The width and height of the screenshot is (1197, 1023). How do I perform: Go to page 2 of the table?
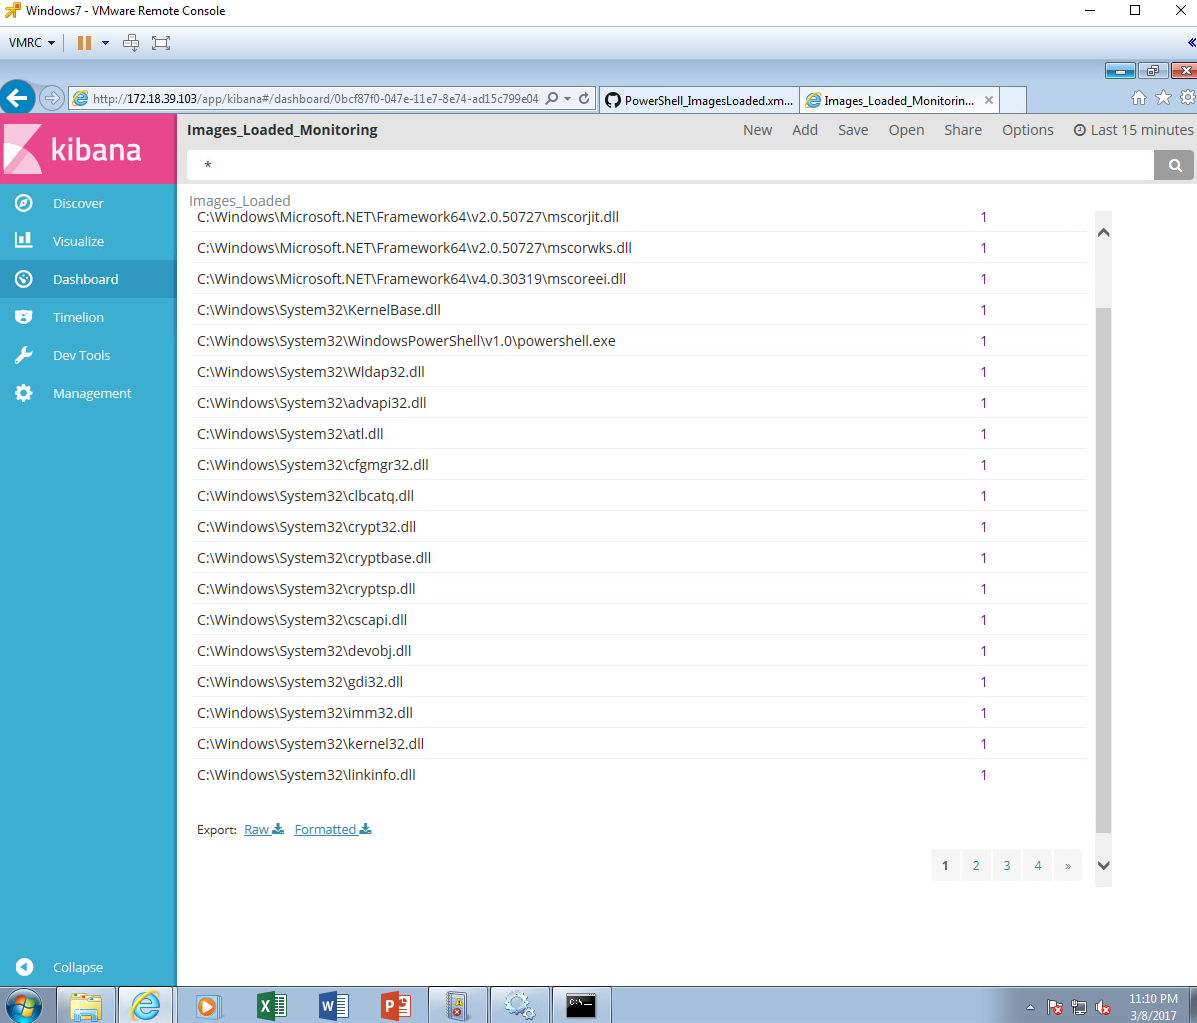pos(976,865)
